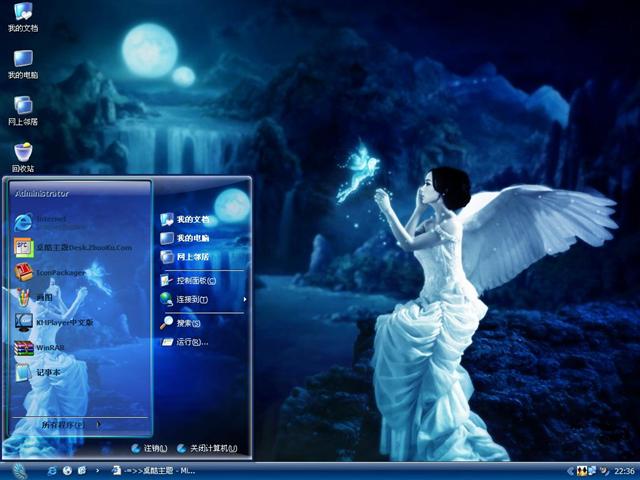Click the first system tray icon
This screenshot has height=480, width=640.
[580, 471]
